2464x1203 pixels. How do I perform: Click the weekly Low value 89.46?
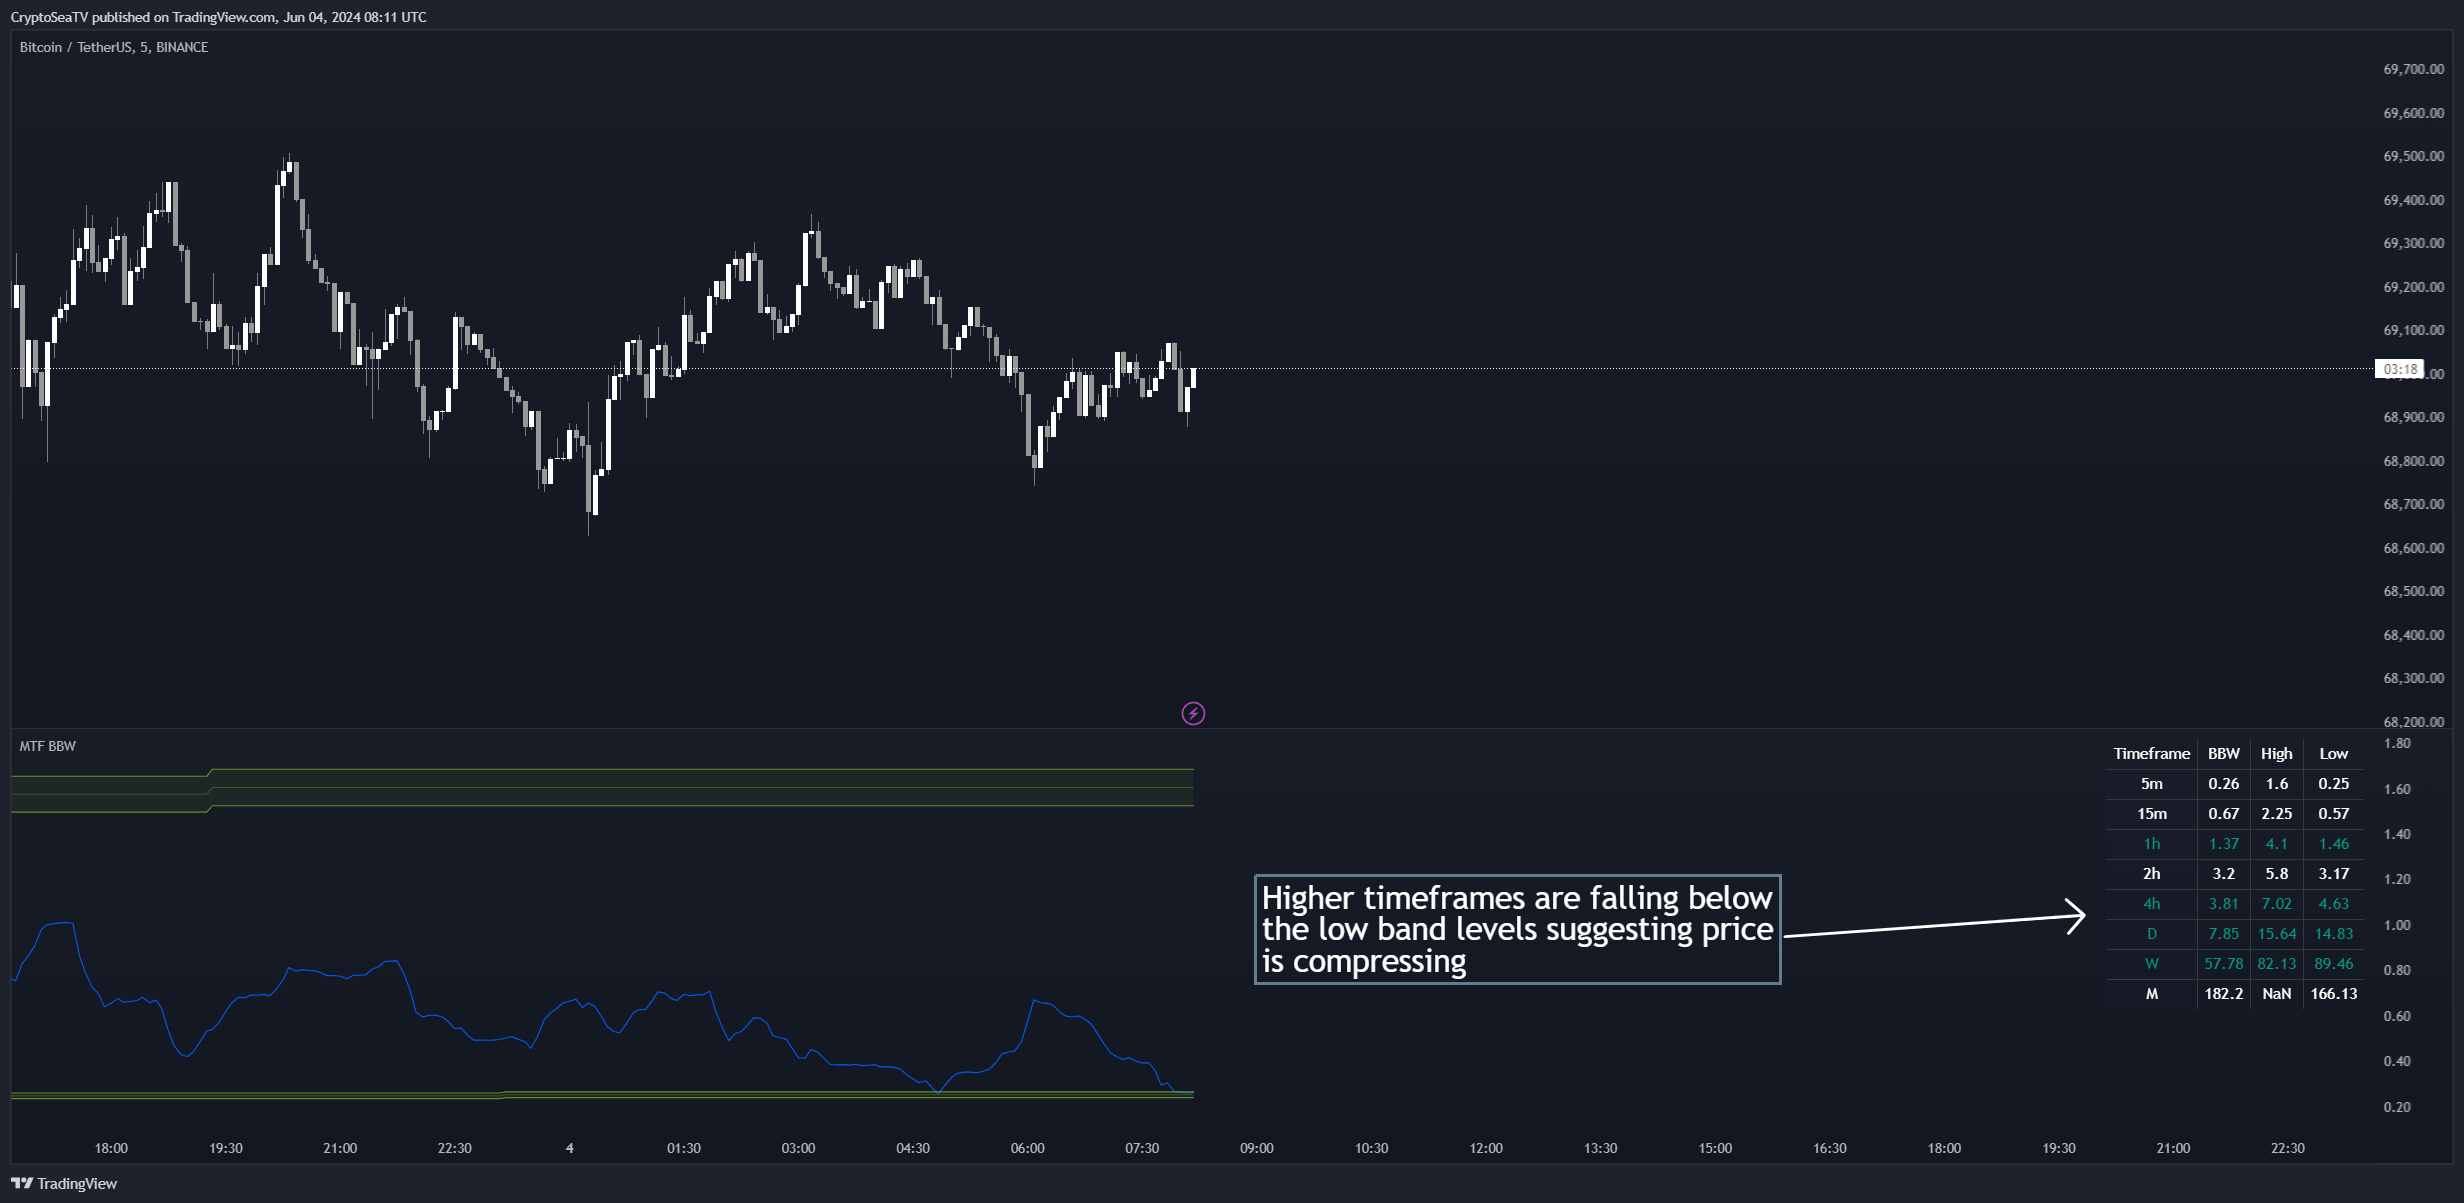click(x=2334, y=964)
